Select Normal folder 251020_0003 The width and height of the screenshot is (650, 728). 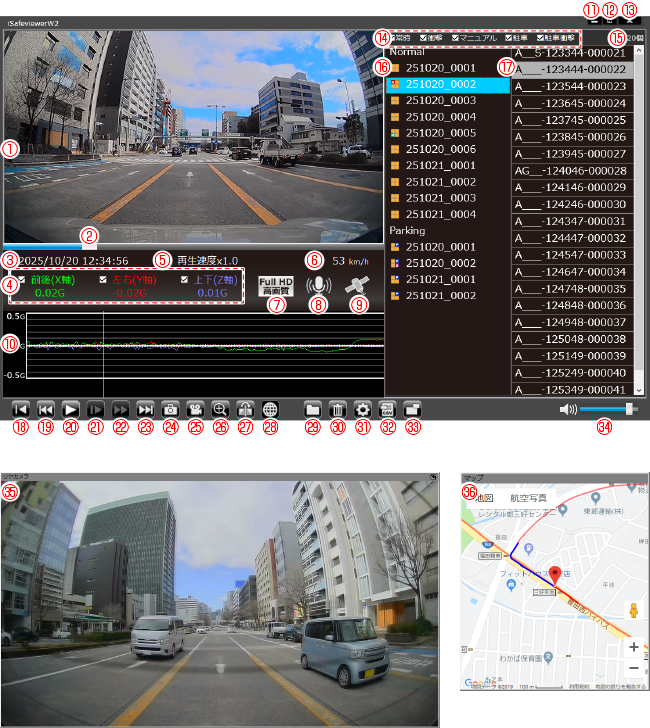pyautogui.click(x=441, y=100)
